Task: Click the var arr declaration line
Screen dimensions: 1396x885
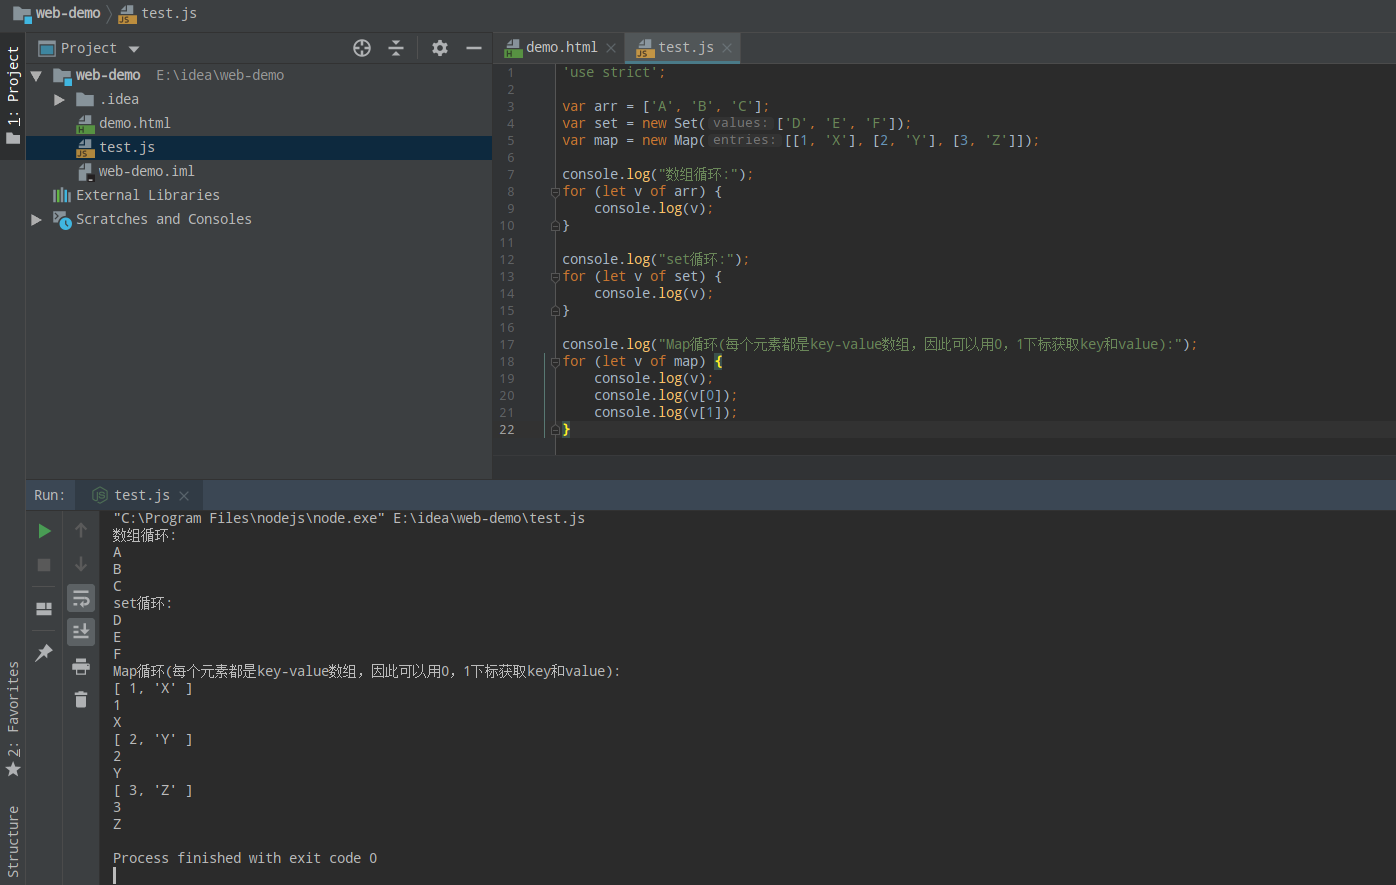Action: (666, 106)
